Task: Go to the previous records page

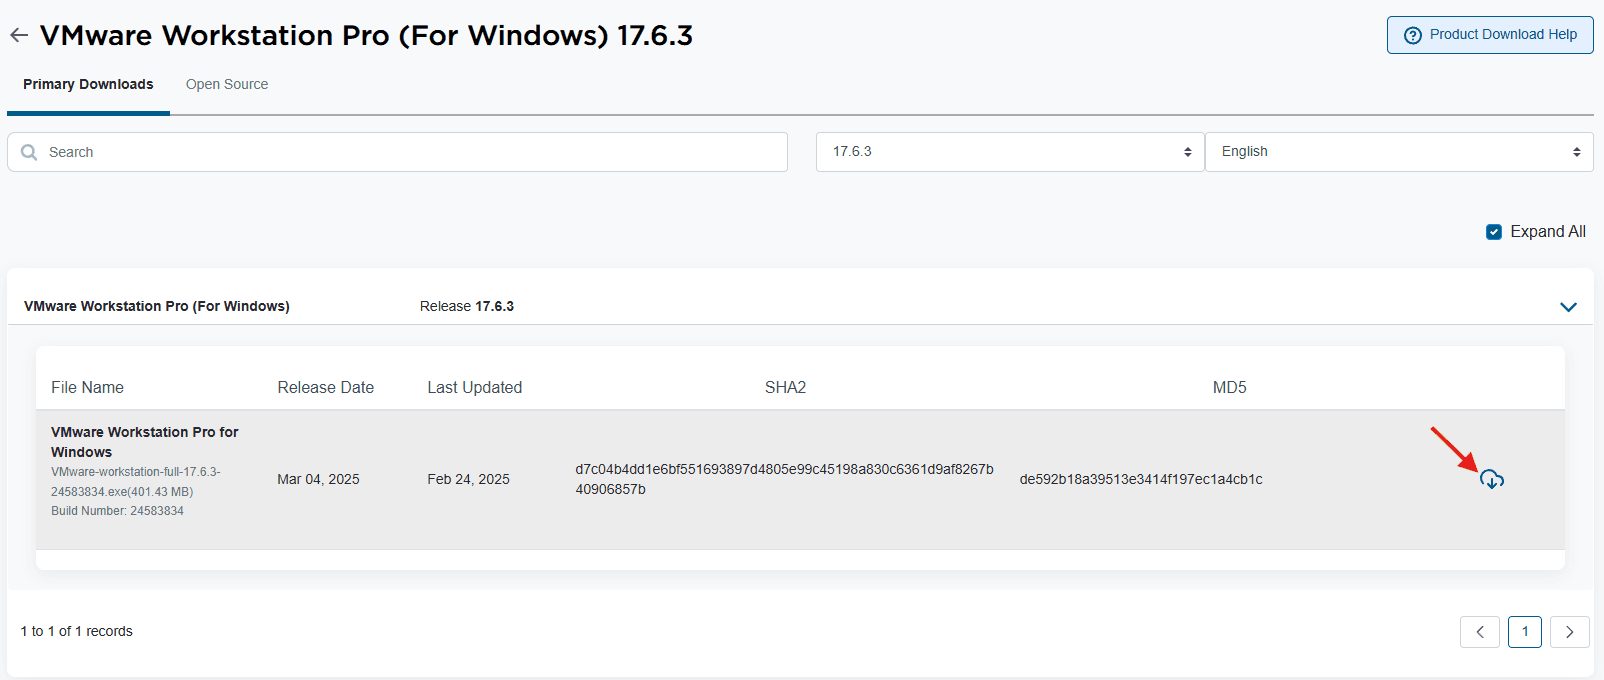Action: tap(1480, 632)
